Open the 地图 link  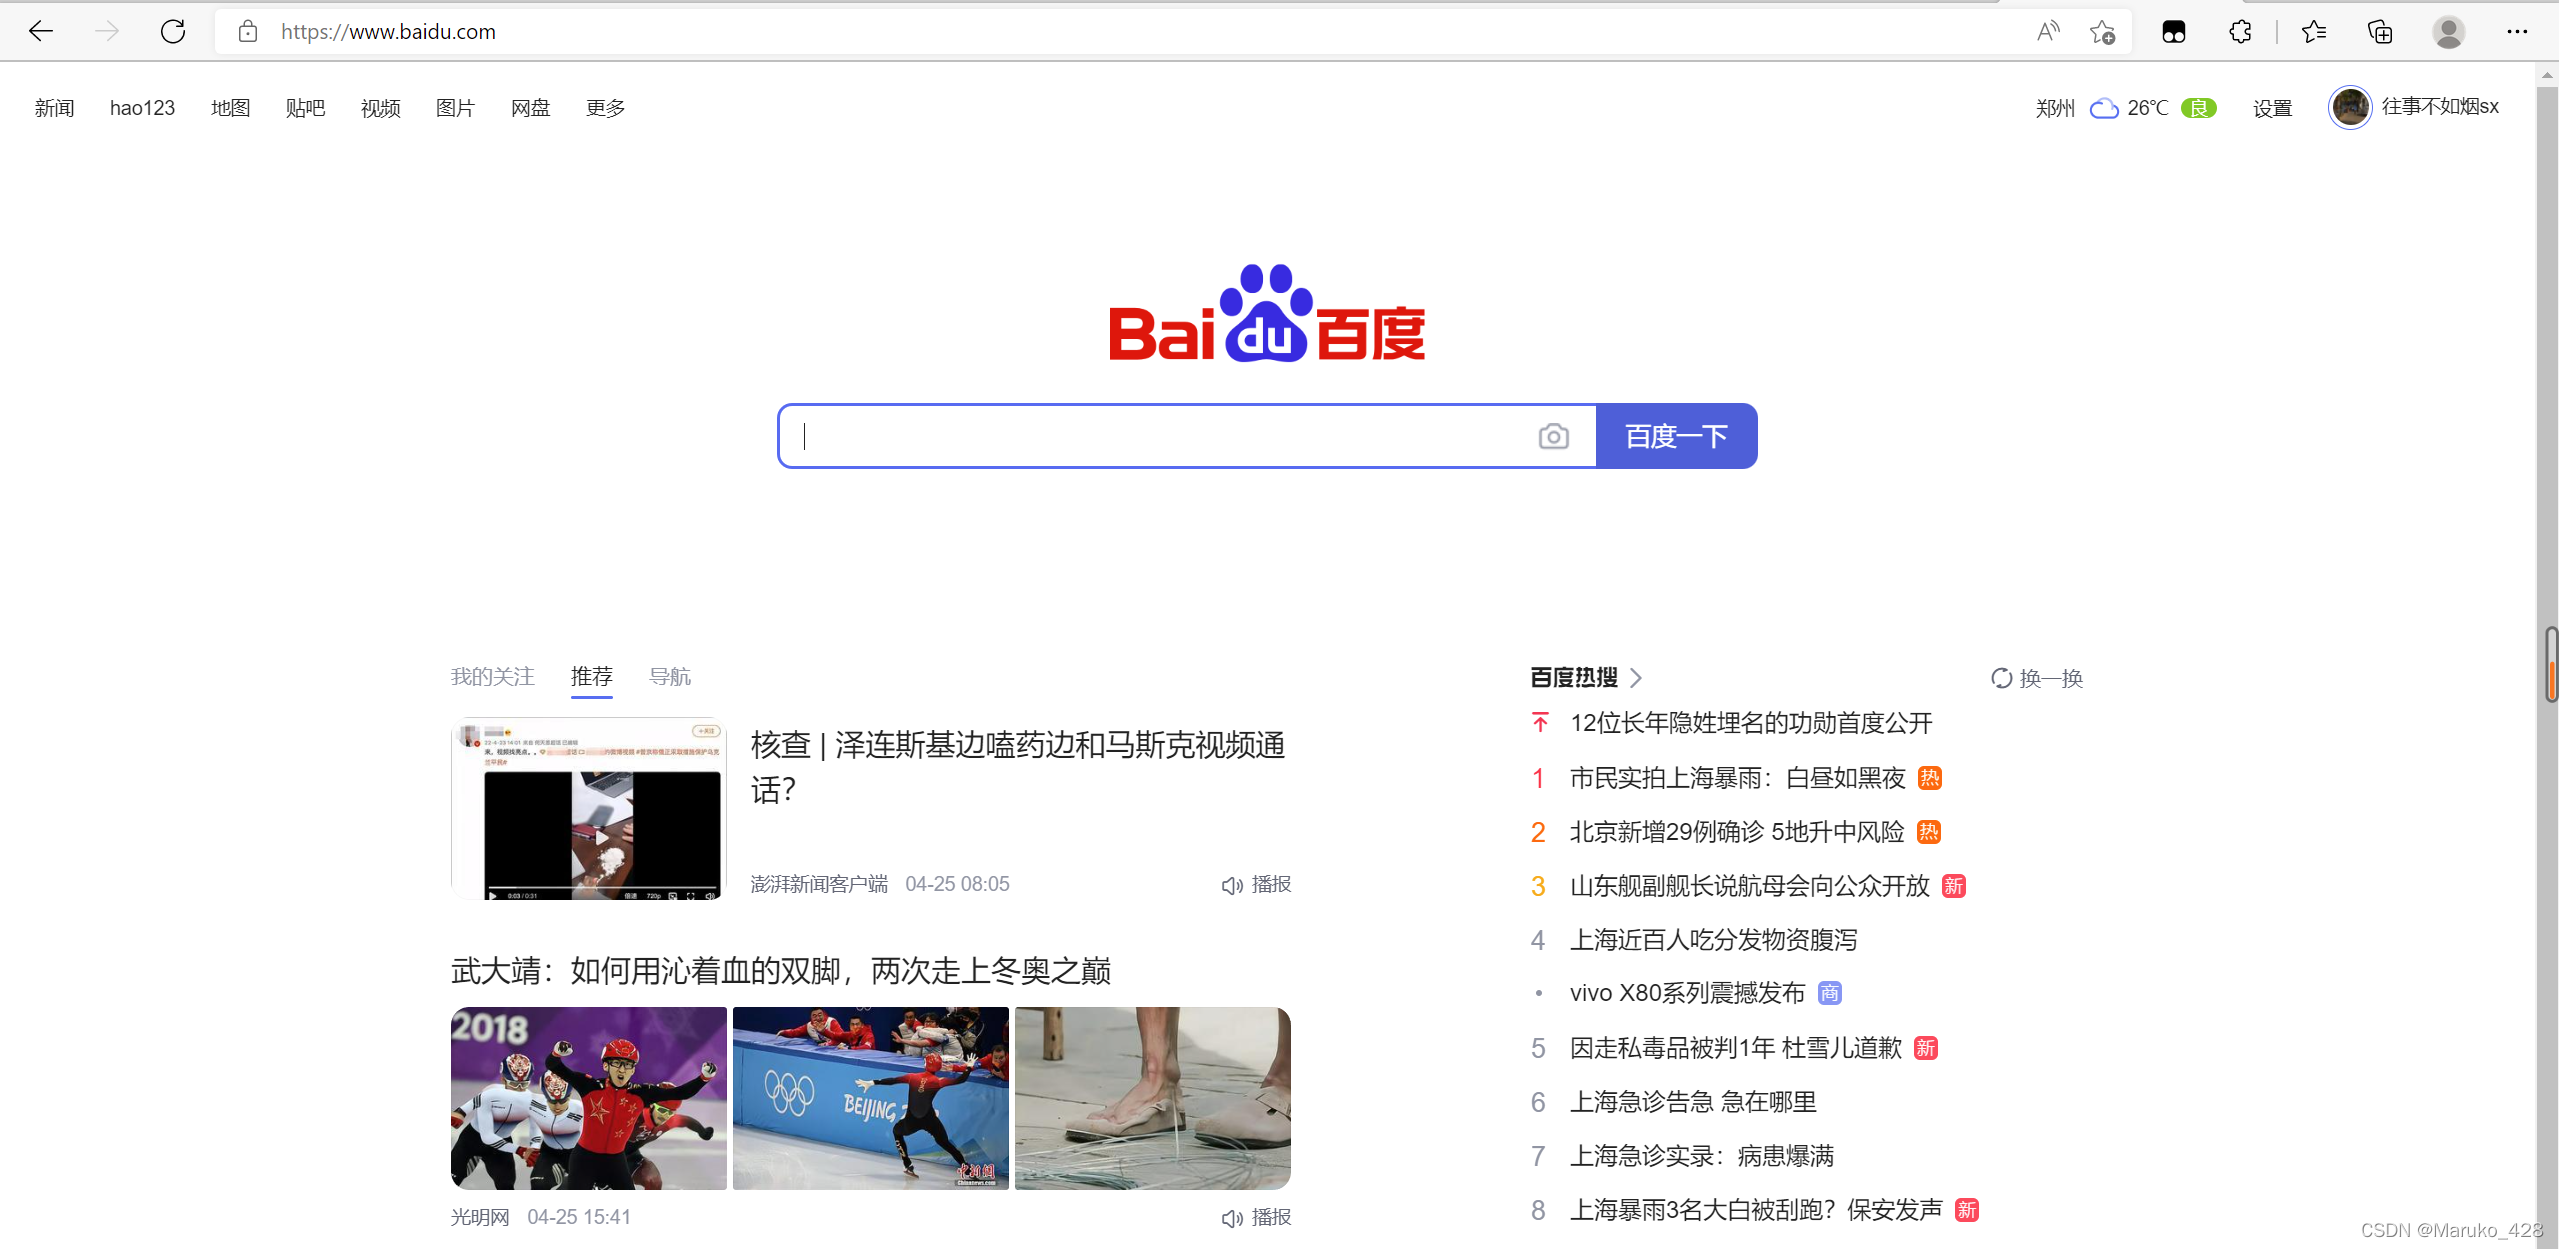230,108
